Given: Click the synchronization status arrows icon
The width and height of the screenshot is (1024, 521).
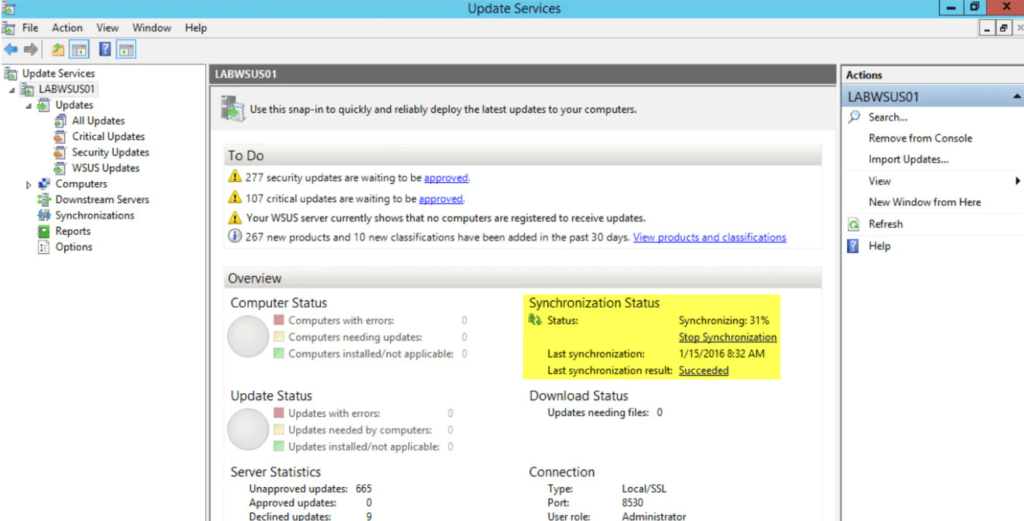Looking at the screenshot, I should coord(536,320).
